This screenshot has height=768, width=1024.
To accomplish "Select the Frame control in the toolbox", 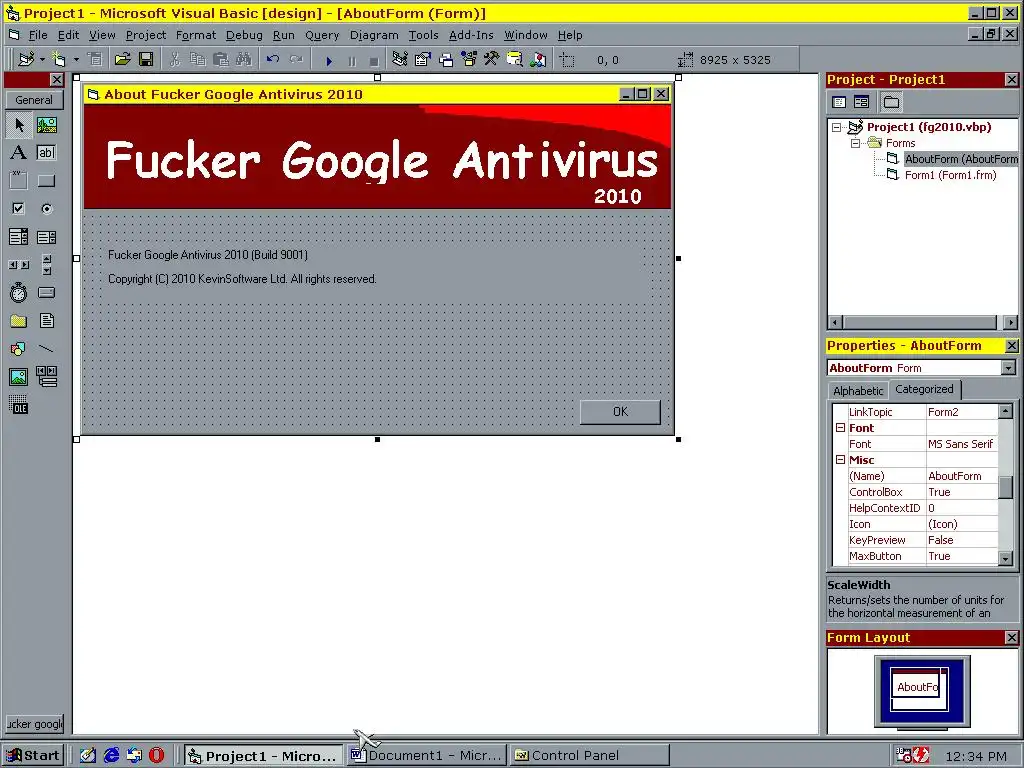I will point(19,181).
